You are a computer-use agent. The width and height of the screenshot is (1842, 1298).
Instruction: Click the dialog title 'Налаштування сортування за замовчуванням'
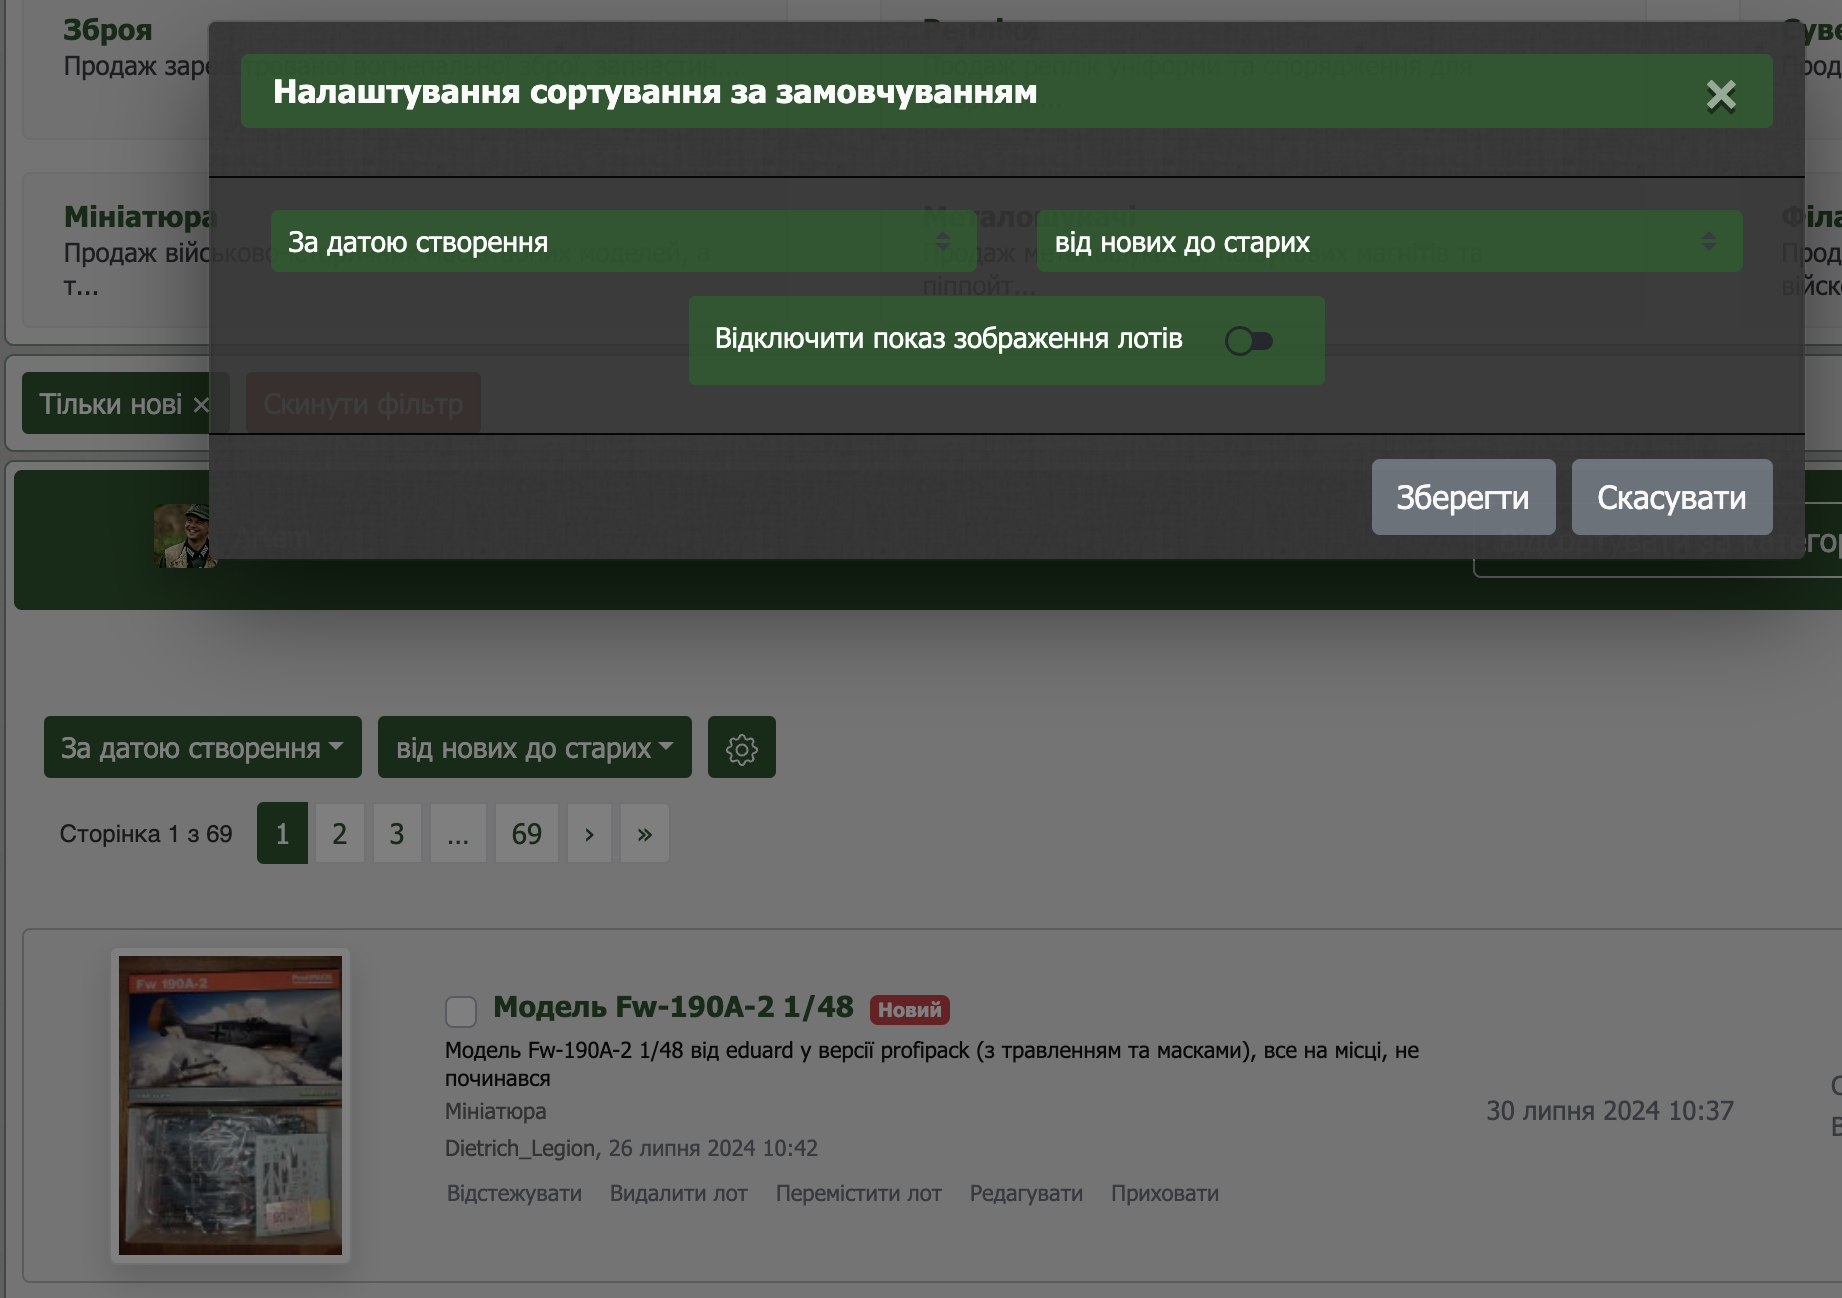[655, 91]
